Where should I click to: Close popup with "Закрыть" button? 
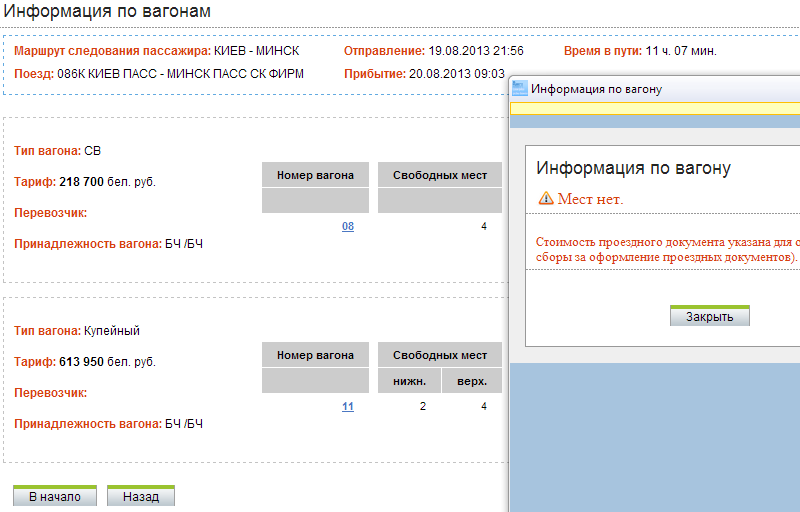tap(709, 316)
